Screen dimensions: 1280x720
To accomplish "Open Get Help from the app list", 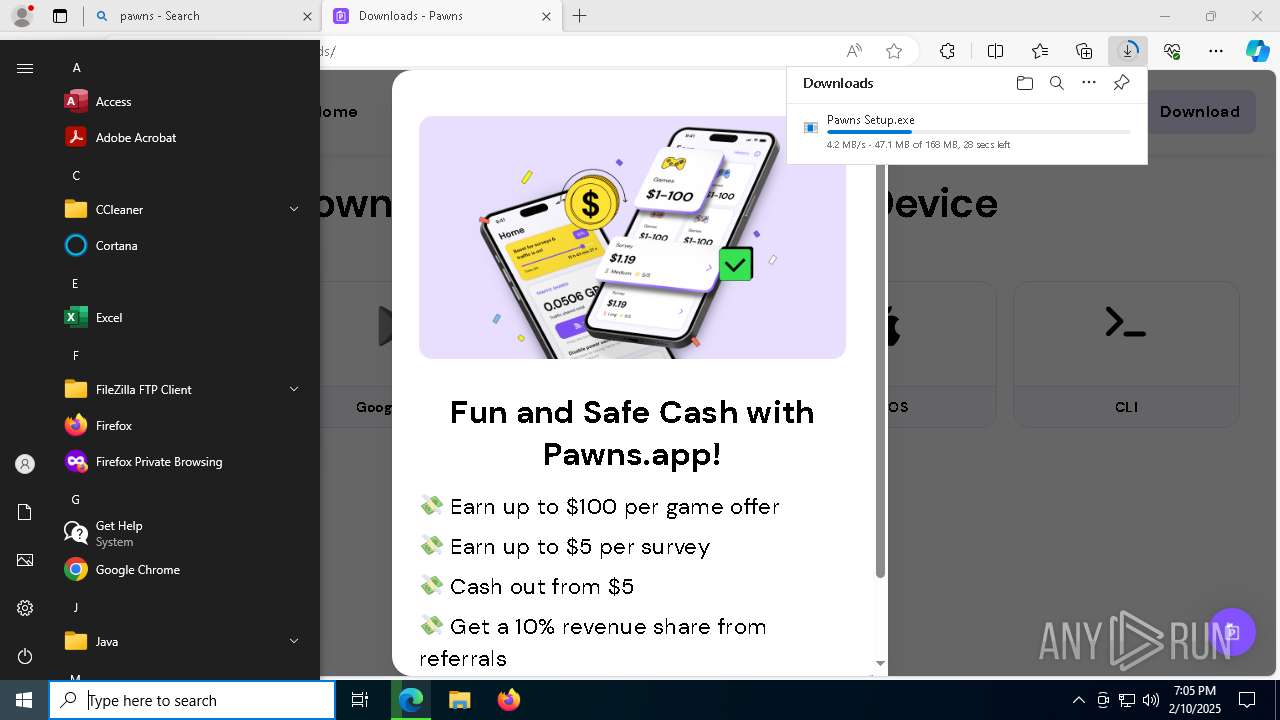I will point(184,534).
